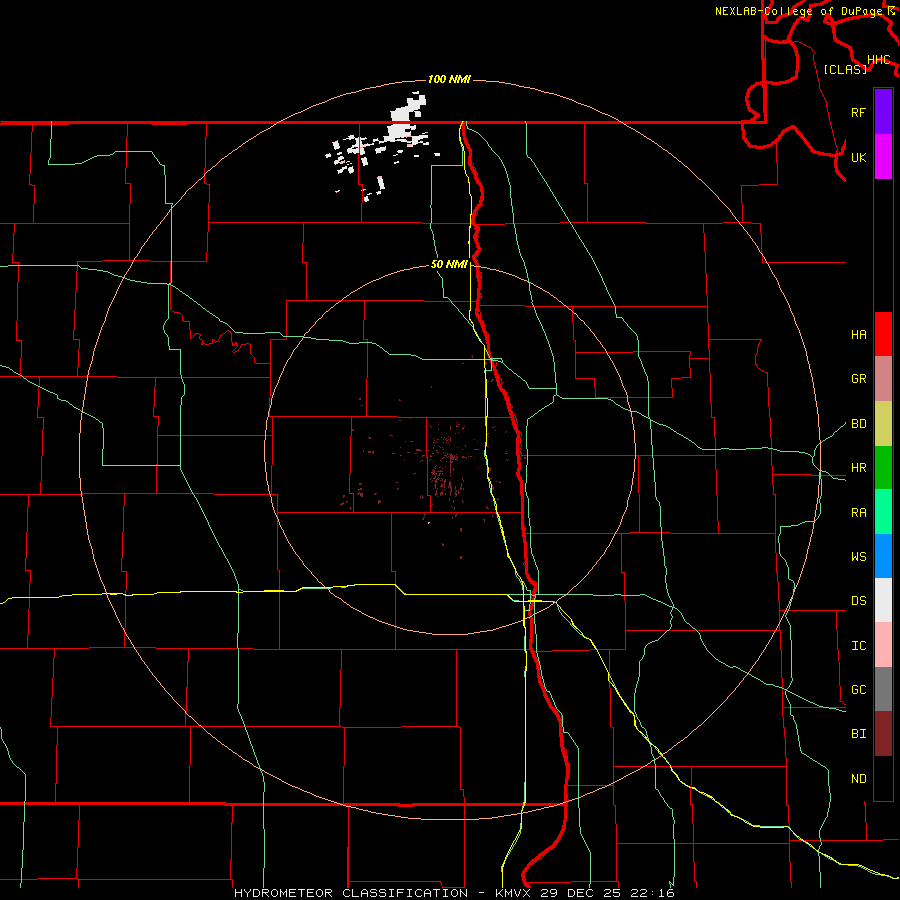Screen dimensions: 900x900
Task: Click the GC gray color swatch
Action: coord(883,689)
